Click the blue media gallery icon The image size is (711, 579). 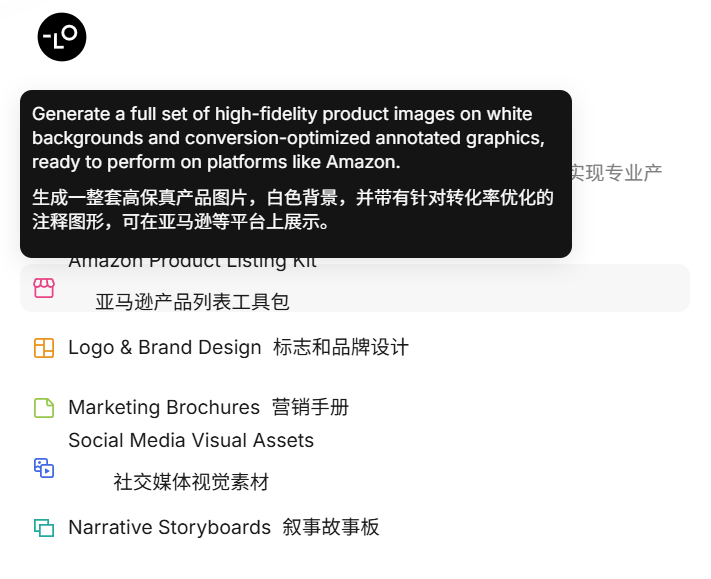pos(44,467)
